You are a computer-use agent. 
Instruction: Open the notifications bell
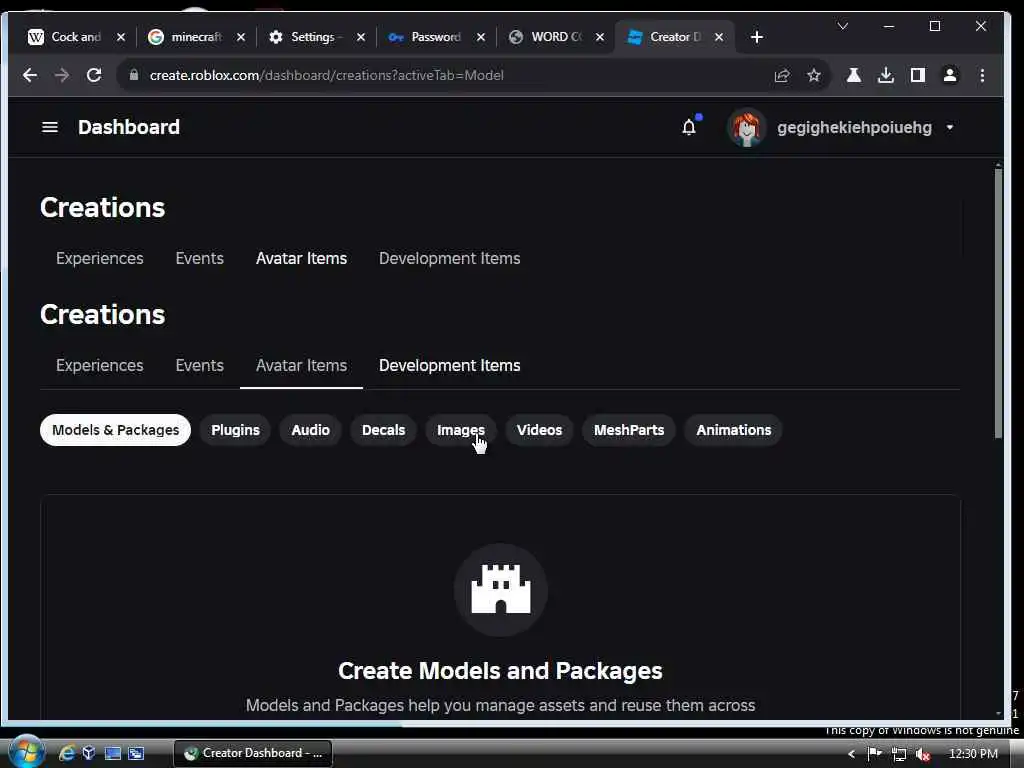pyautogui.click(x=689, y=127)
